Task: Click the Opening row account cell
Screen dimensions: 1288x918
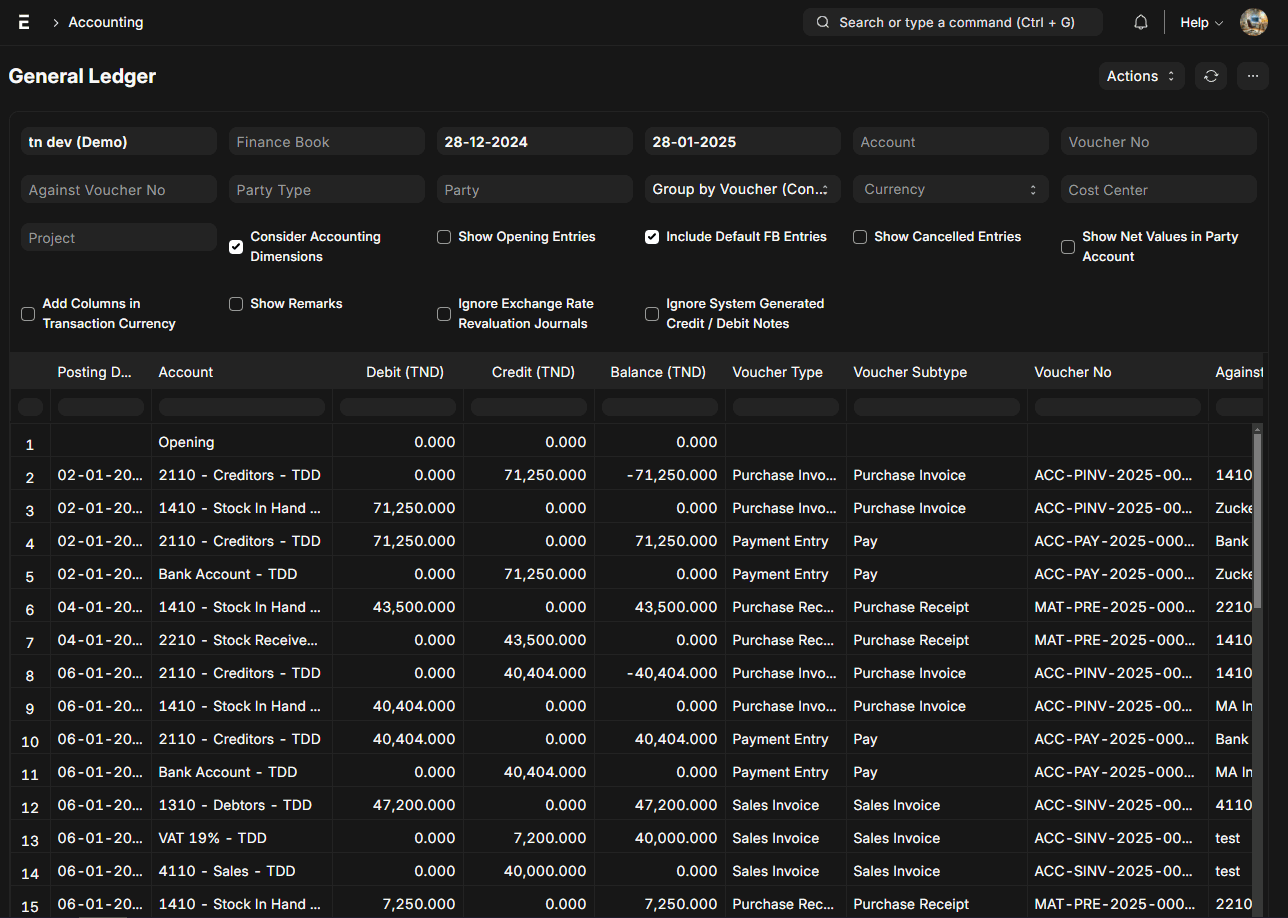Action: 241,442
